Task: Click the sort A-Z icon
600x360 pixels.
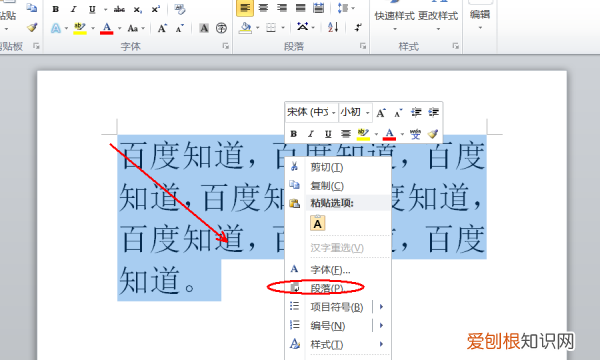Action: pyautogui.click(x=333, y=27)
